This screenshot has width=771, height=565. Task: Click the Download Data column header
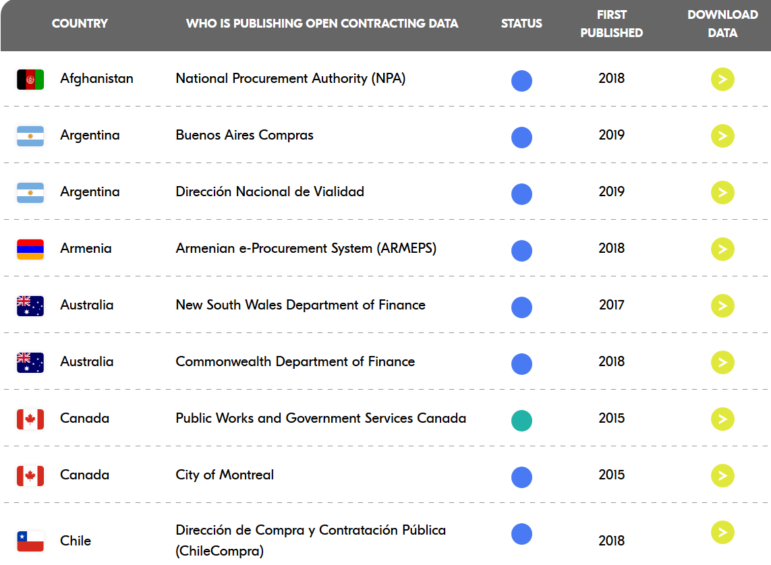coord(722,24)
